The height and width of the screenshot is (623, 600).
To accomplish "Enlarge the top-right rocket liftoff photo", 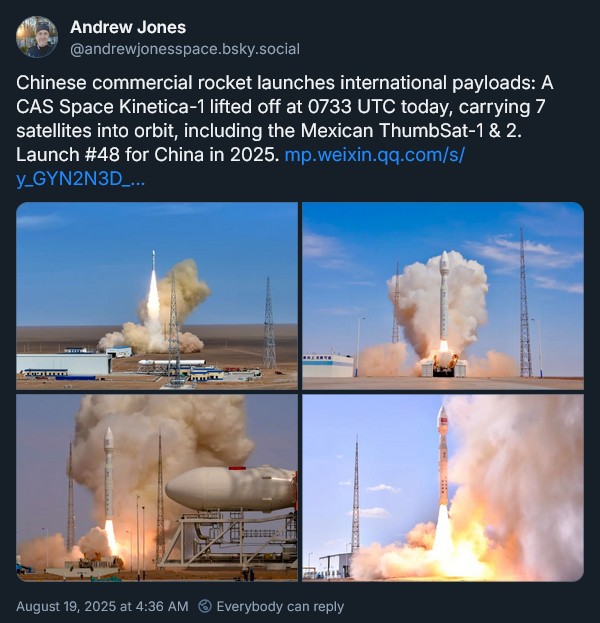I will click(x=443, y=296).
